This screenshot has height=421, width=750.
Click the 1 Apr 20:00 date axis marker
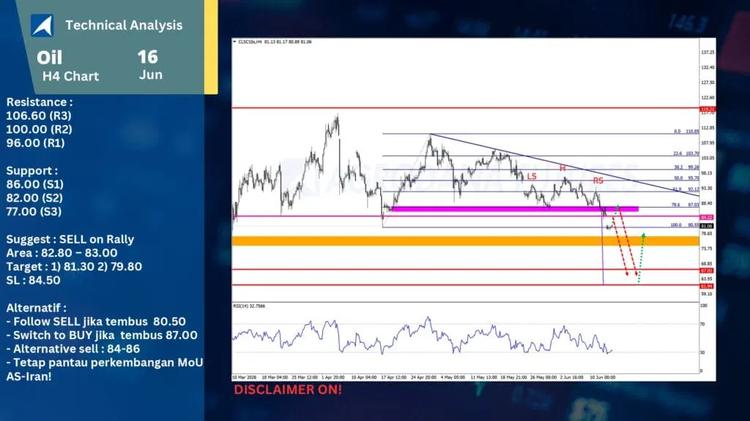pyautogui.click(x=333, y=377)
